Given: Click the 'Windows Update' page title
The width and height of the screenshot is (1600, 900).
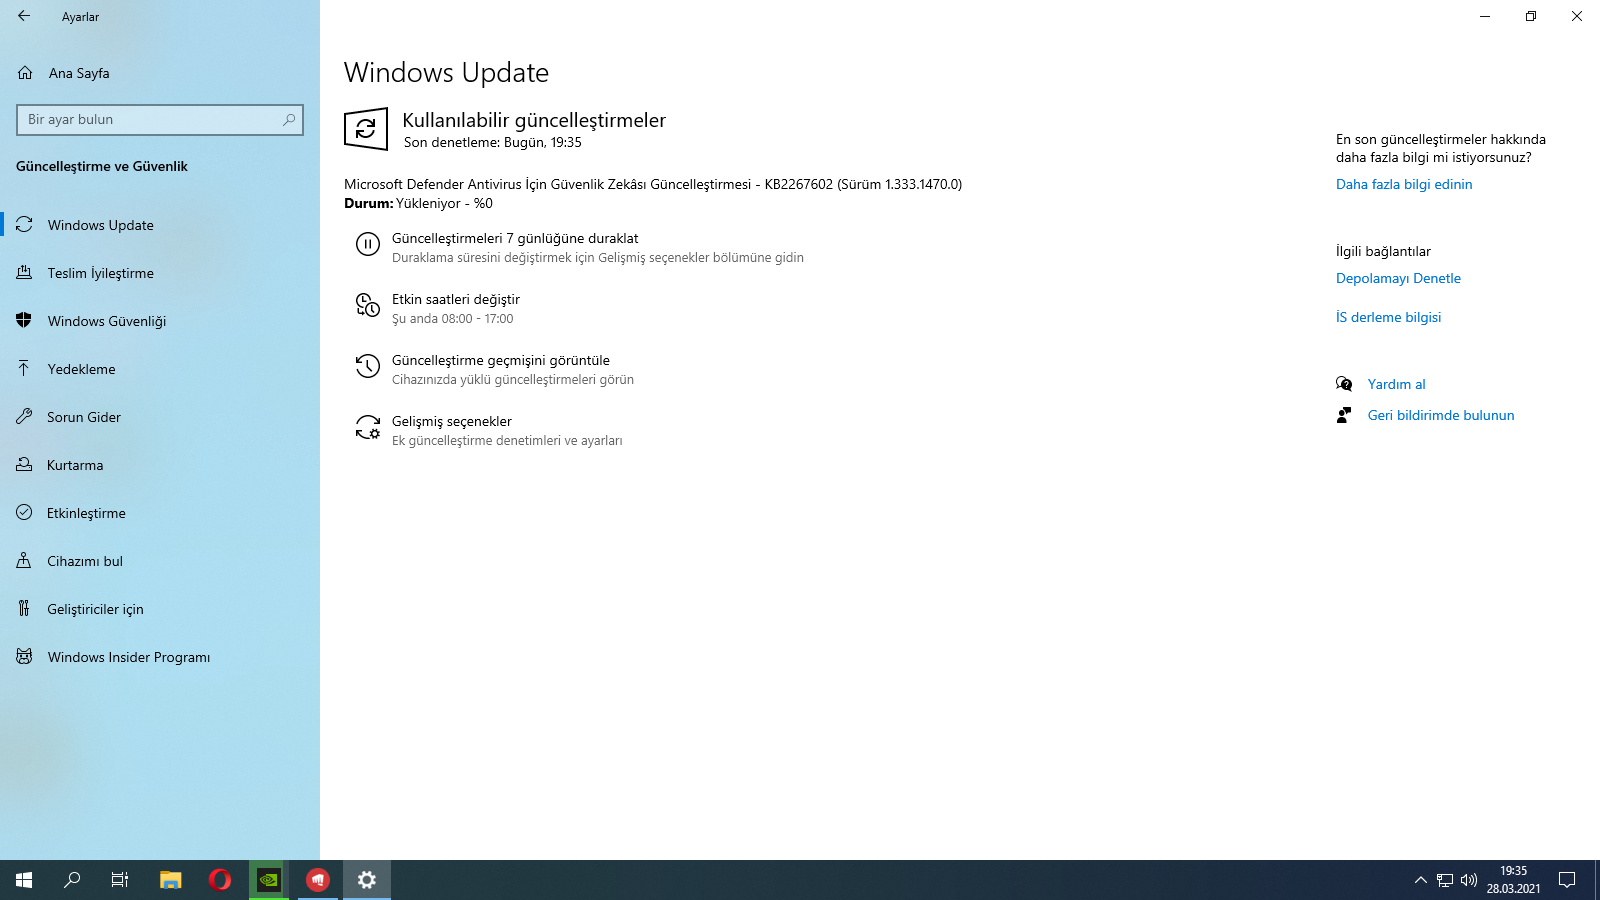Looking at the screenshot, I should (x=446, y=72).
